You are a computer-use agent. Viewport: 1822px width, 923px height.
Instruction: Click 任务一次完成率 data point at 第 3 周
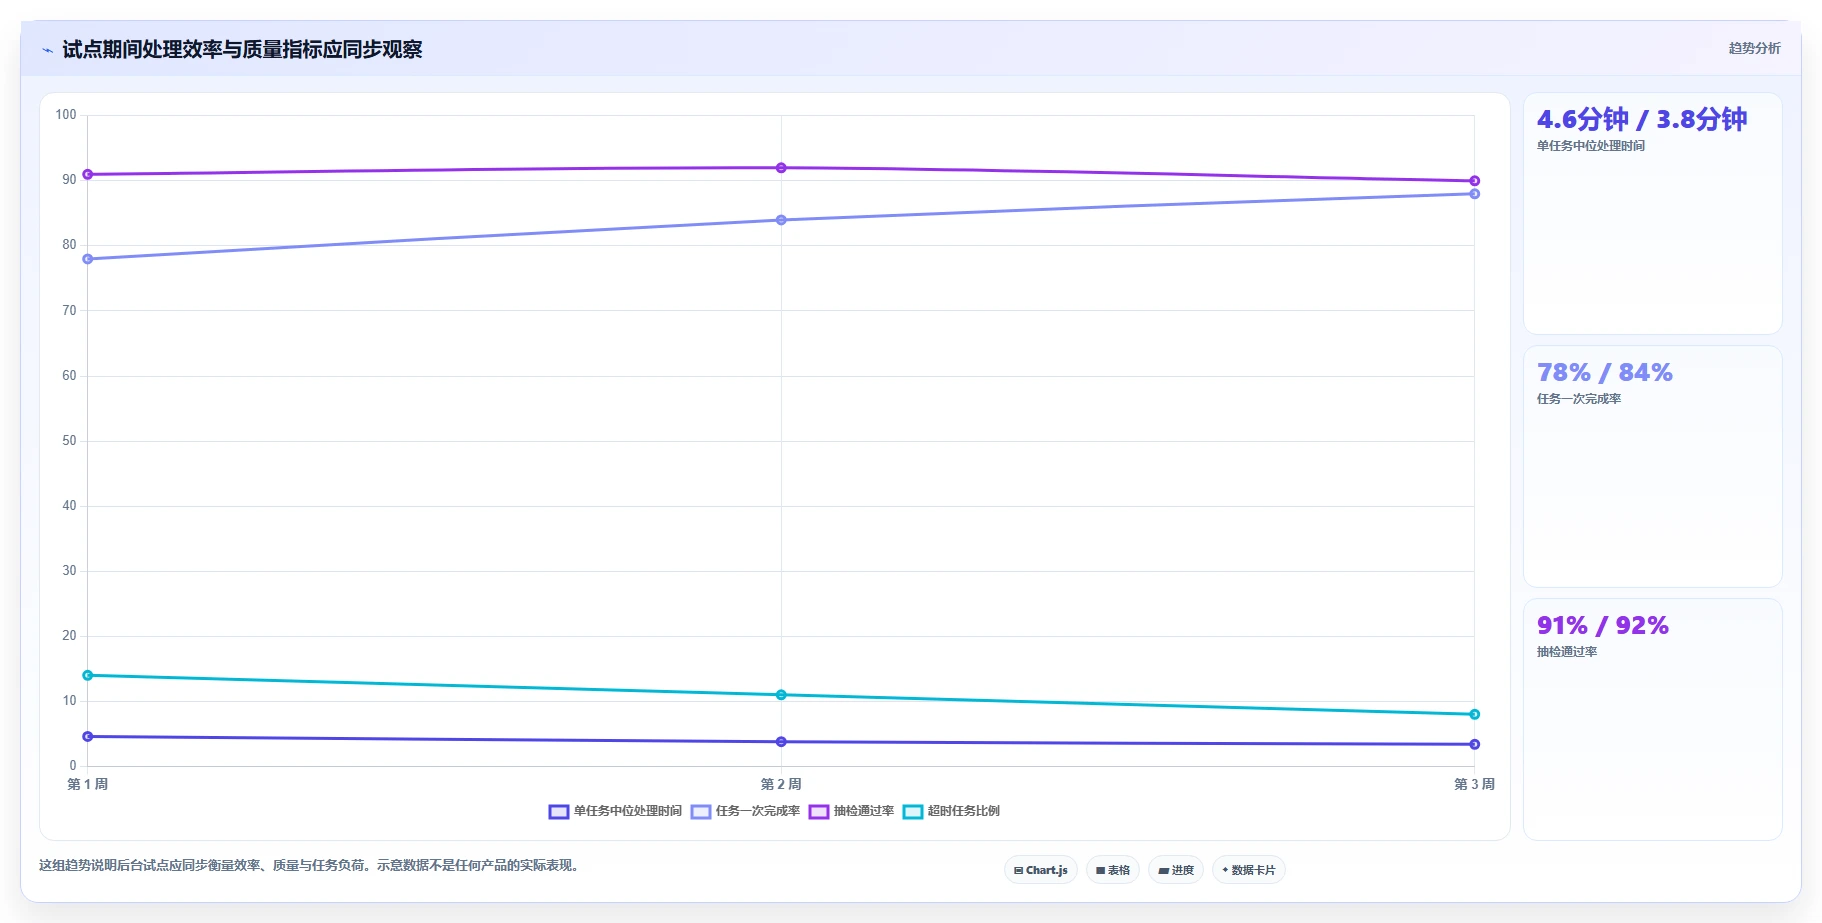(1474, 194)
